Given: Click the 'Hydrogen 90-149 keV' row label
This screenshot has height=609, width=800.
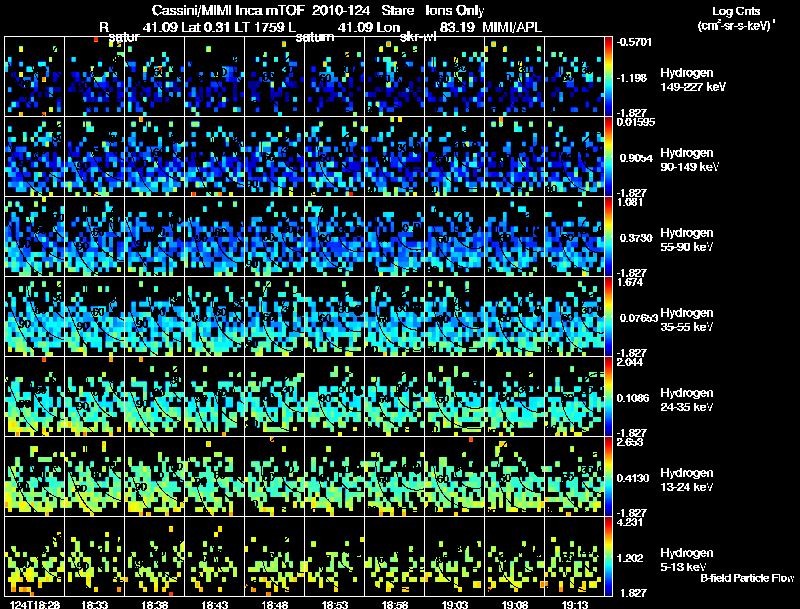Looking at the screenshot, I should [x=689, y=160].
